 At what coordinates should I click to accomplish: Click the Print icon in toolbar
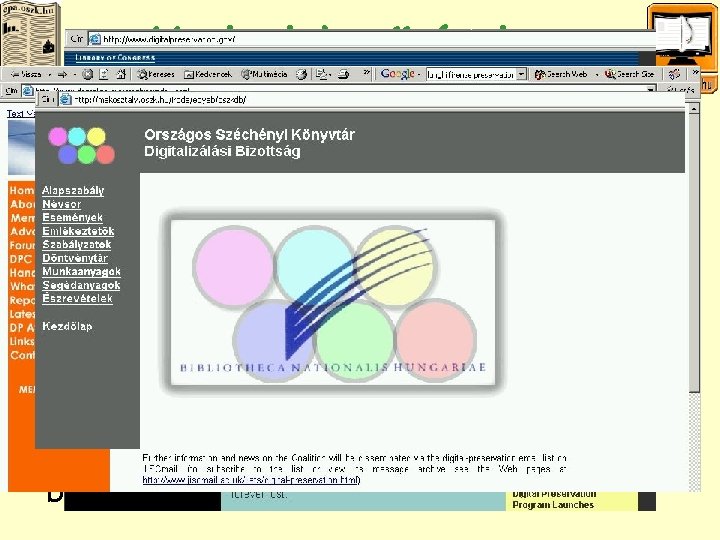[x=343, y=74]
